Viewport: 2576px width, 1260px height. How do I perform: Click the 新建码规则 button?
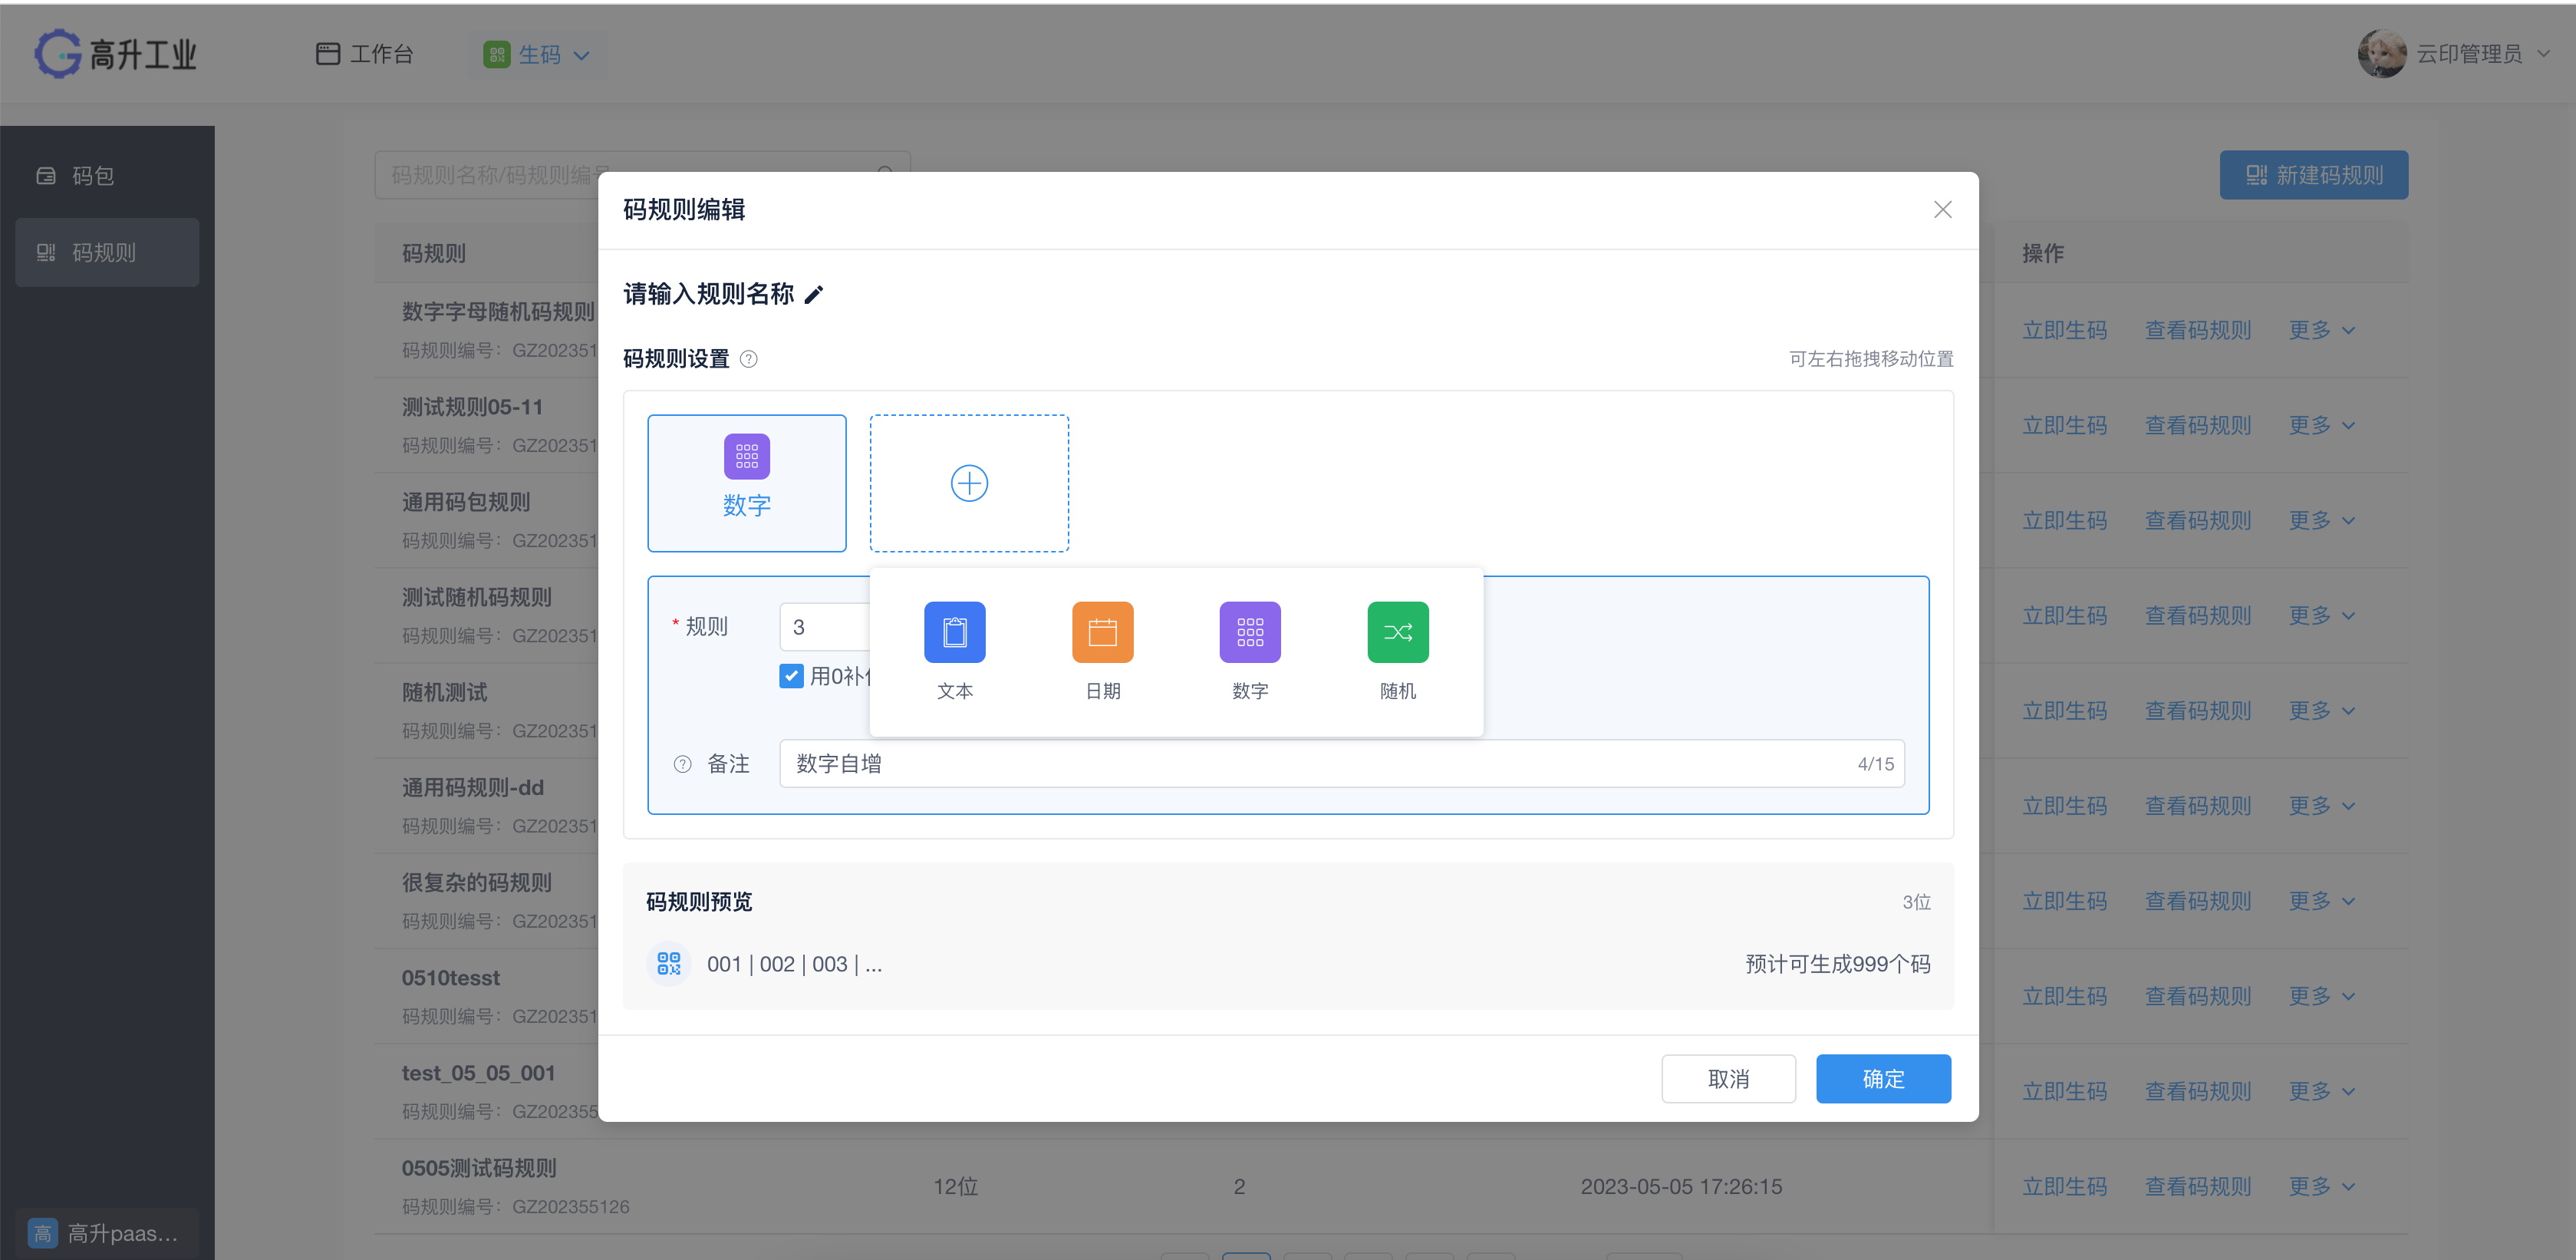click(x=2313, y=175)
